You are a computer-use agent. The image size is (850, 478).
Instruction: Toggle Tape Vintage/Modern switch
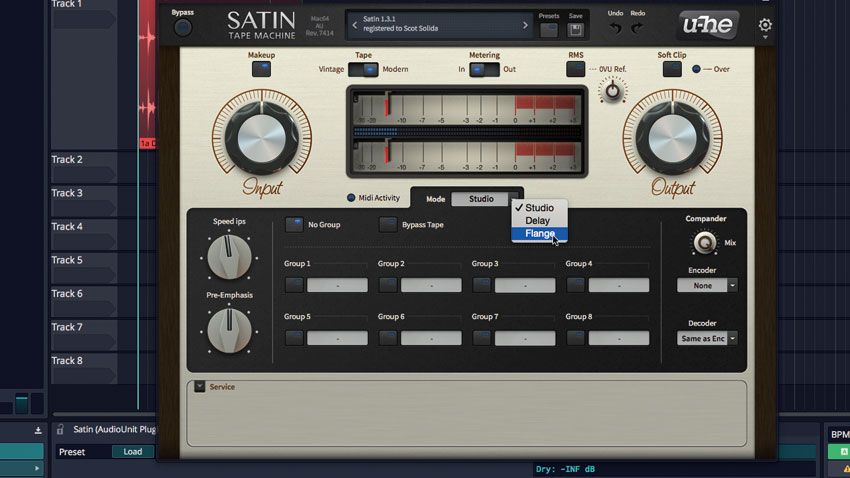pos(363,69)
